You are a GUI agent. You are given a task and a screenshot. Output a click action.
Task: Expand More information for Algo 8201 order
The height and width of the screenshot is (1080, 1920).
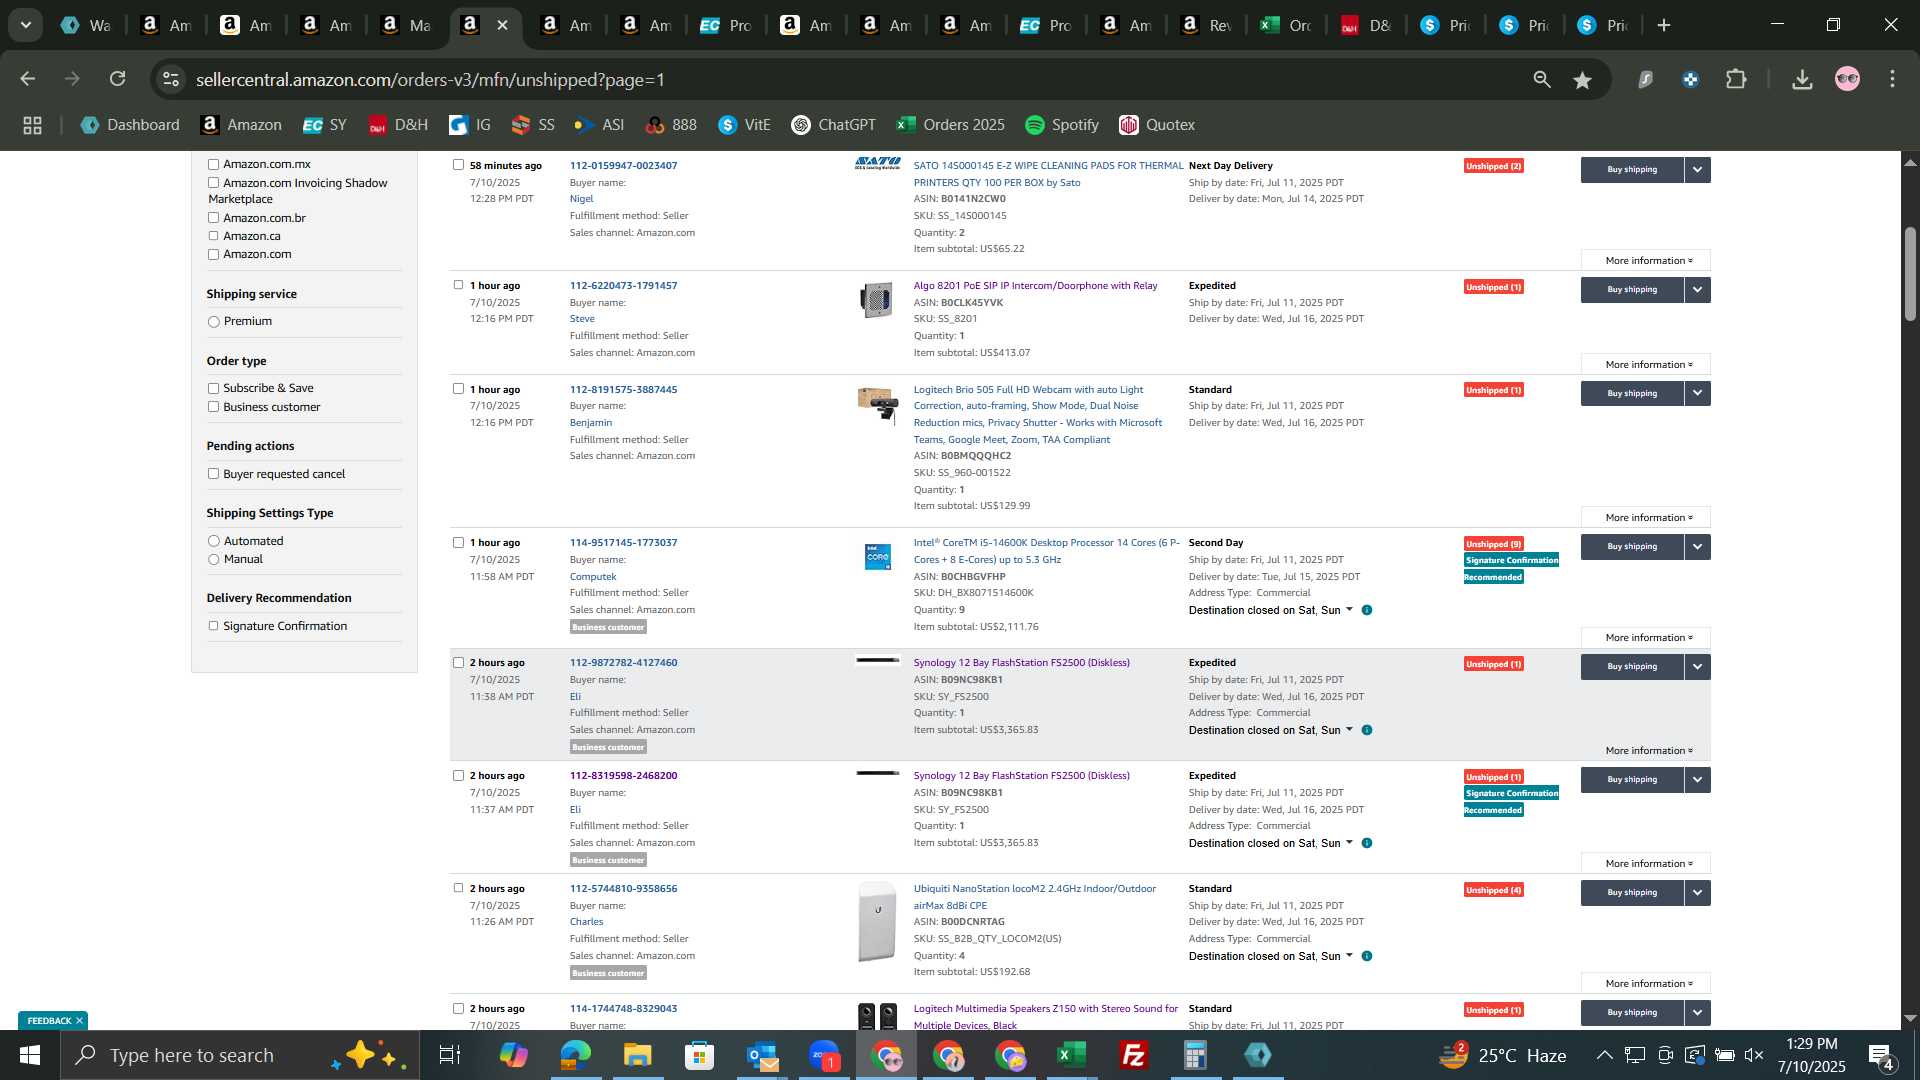click(x=1646, y=365)
